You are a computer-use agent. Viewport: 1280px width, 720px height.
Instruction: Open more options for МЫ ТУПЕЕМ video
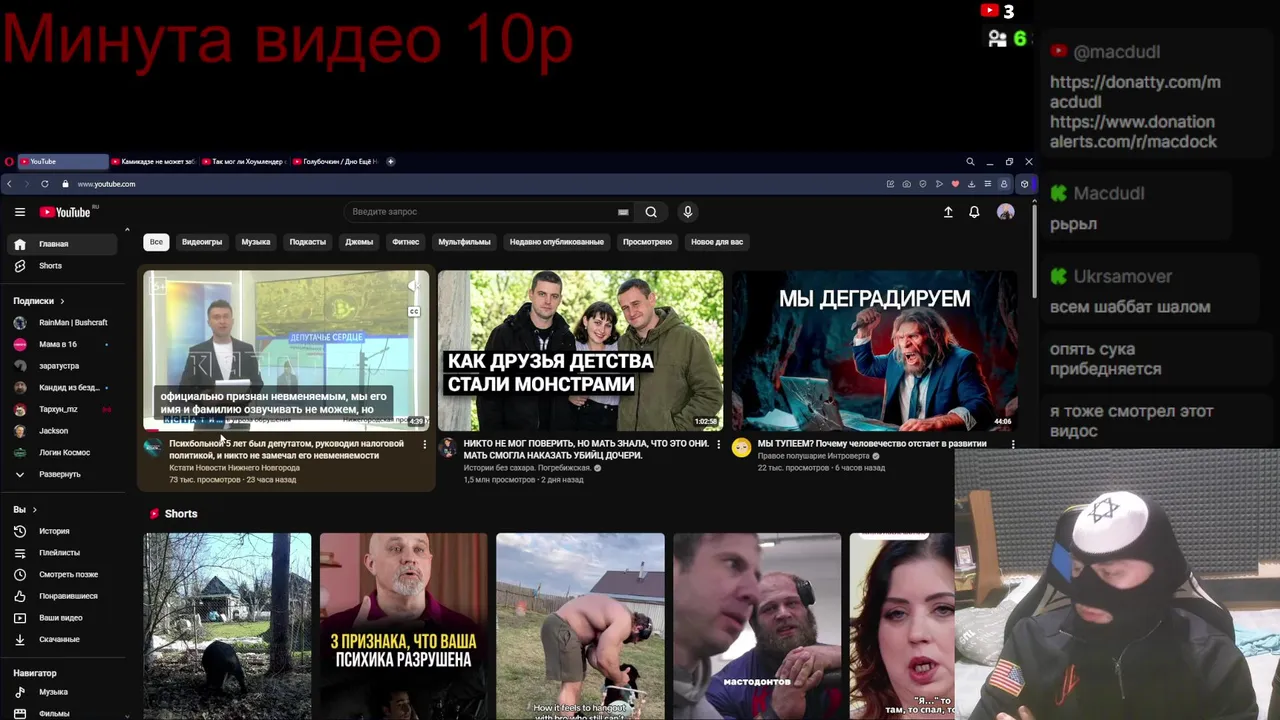(x=1013, y=444)
